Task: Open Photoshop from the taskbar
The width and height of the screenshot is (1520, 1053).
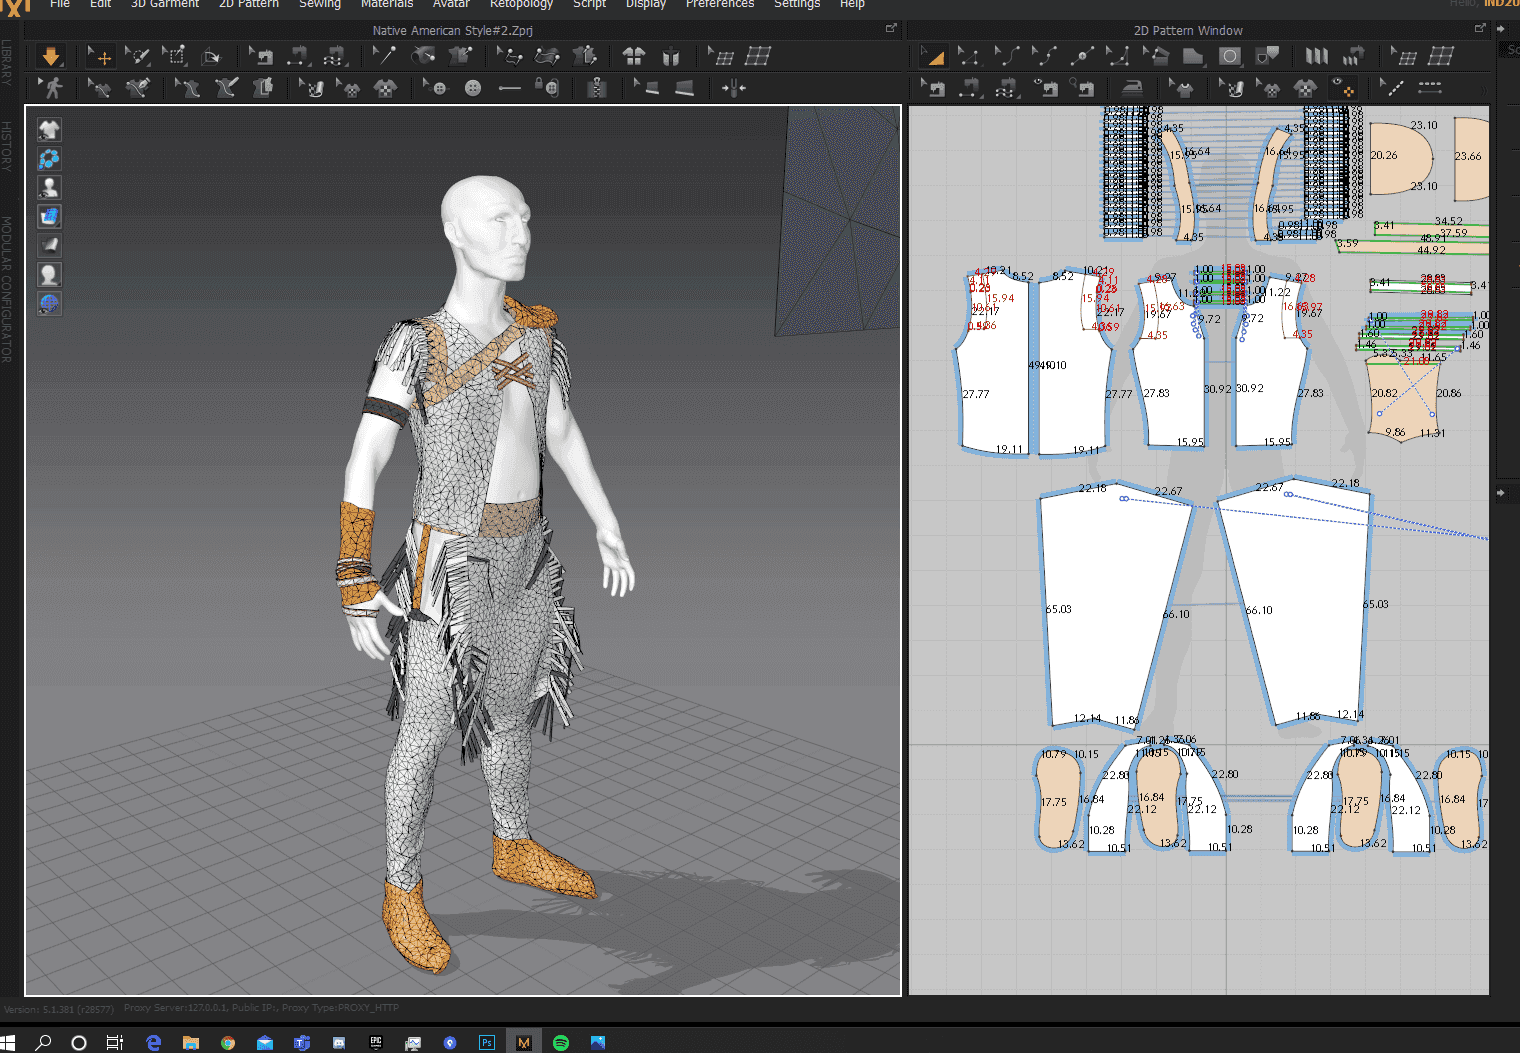Action: [x=487, y=1042]
